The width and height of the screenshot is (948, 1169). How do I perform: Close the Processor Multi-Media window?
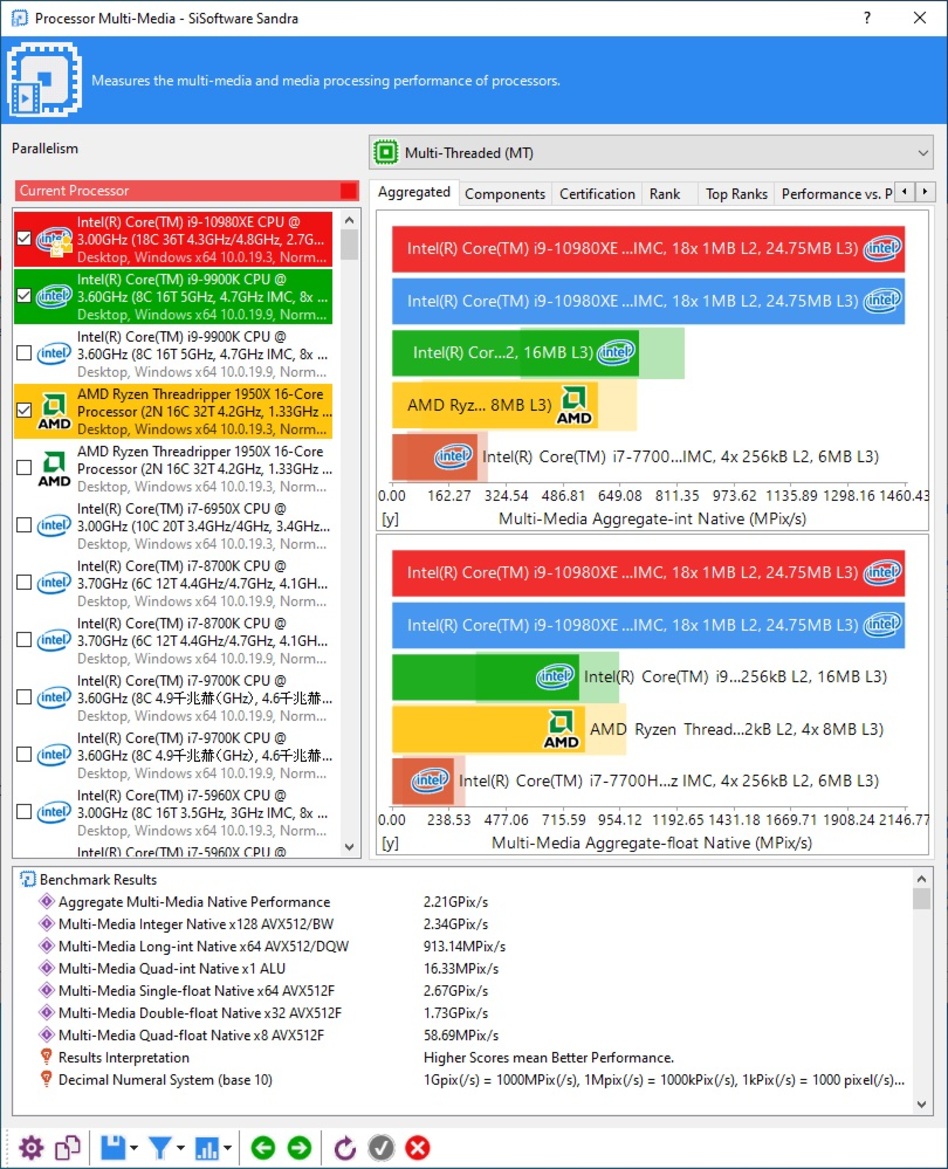coord(920,18)
